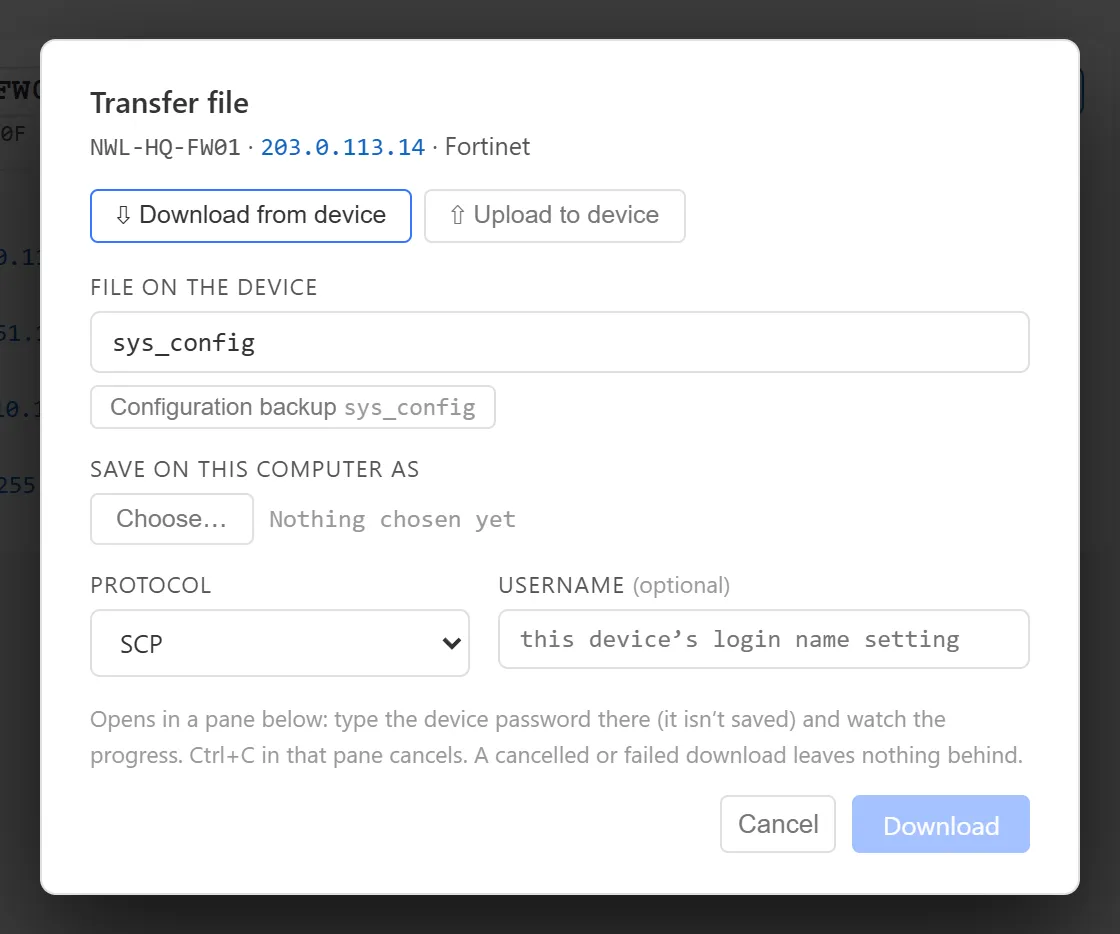Click the Fortinet vendor label
The height and width of the screenshot is (934, 1120).
pos(487,147)
